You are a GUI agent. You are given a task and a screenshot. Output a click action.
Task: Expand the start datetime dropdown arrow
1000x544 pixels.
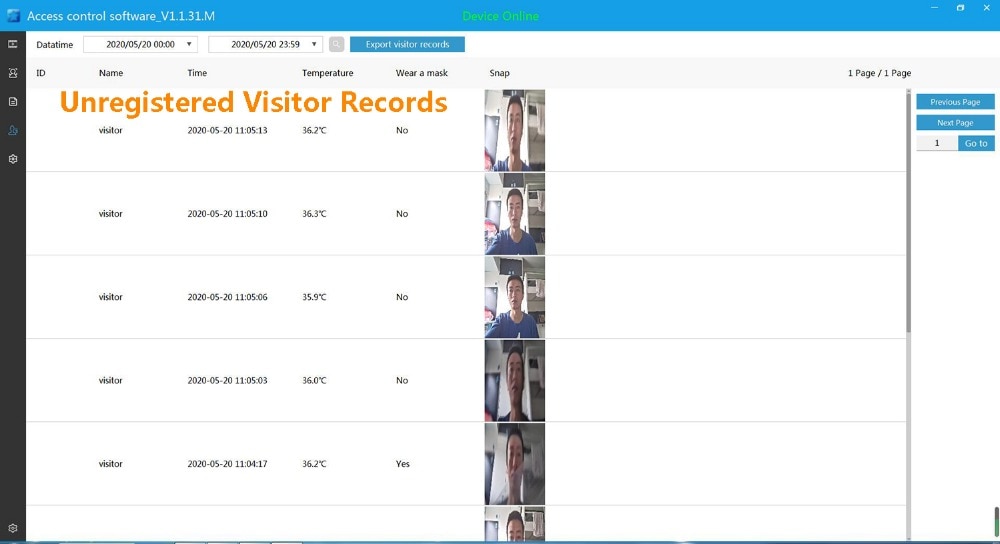(x=189, y=44)
